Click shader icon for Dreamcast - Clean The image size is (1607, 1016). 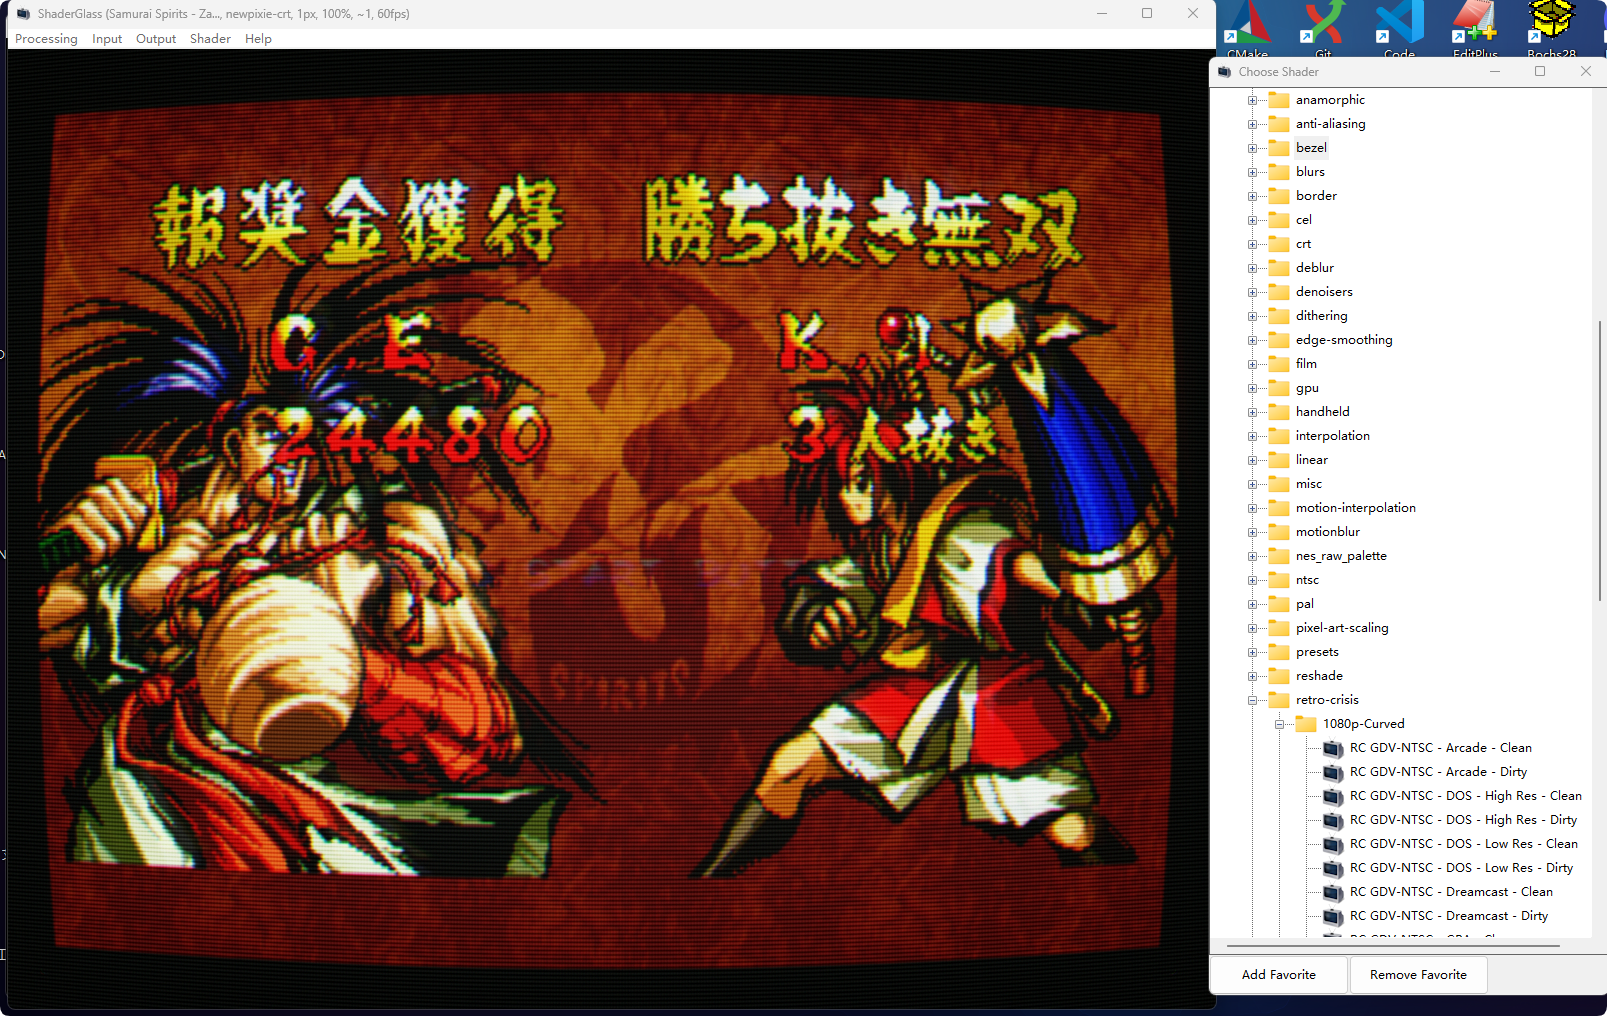1333,892
